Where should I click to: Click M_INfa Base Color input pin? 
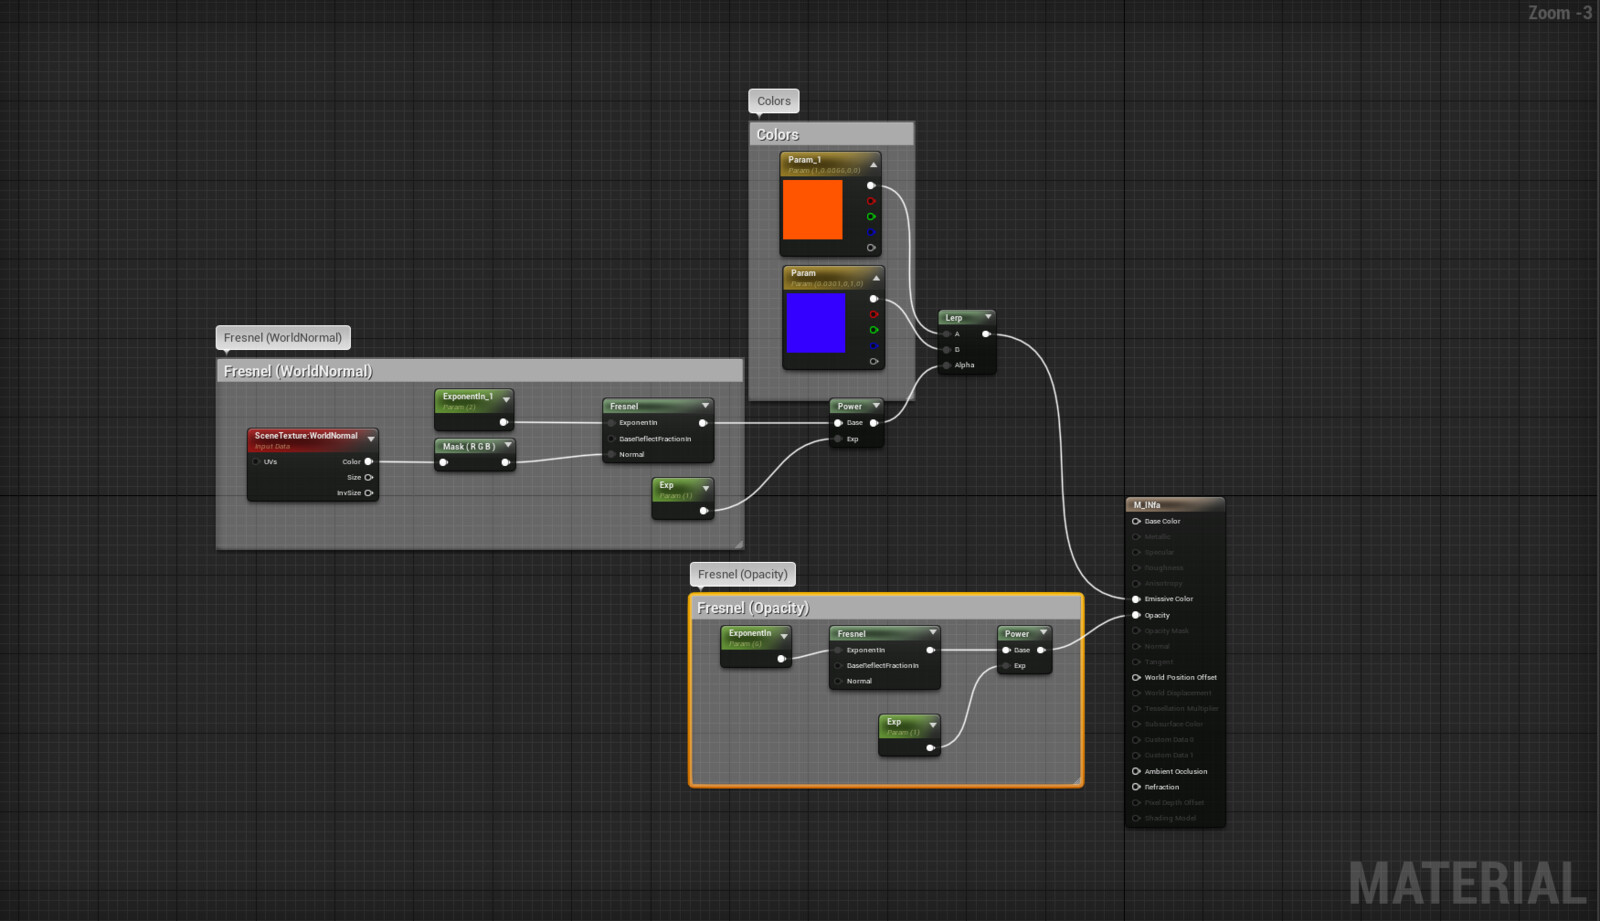pyautogui.click(x=1136, y=521)
